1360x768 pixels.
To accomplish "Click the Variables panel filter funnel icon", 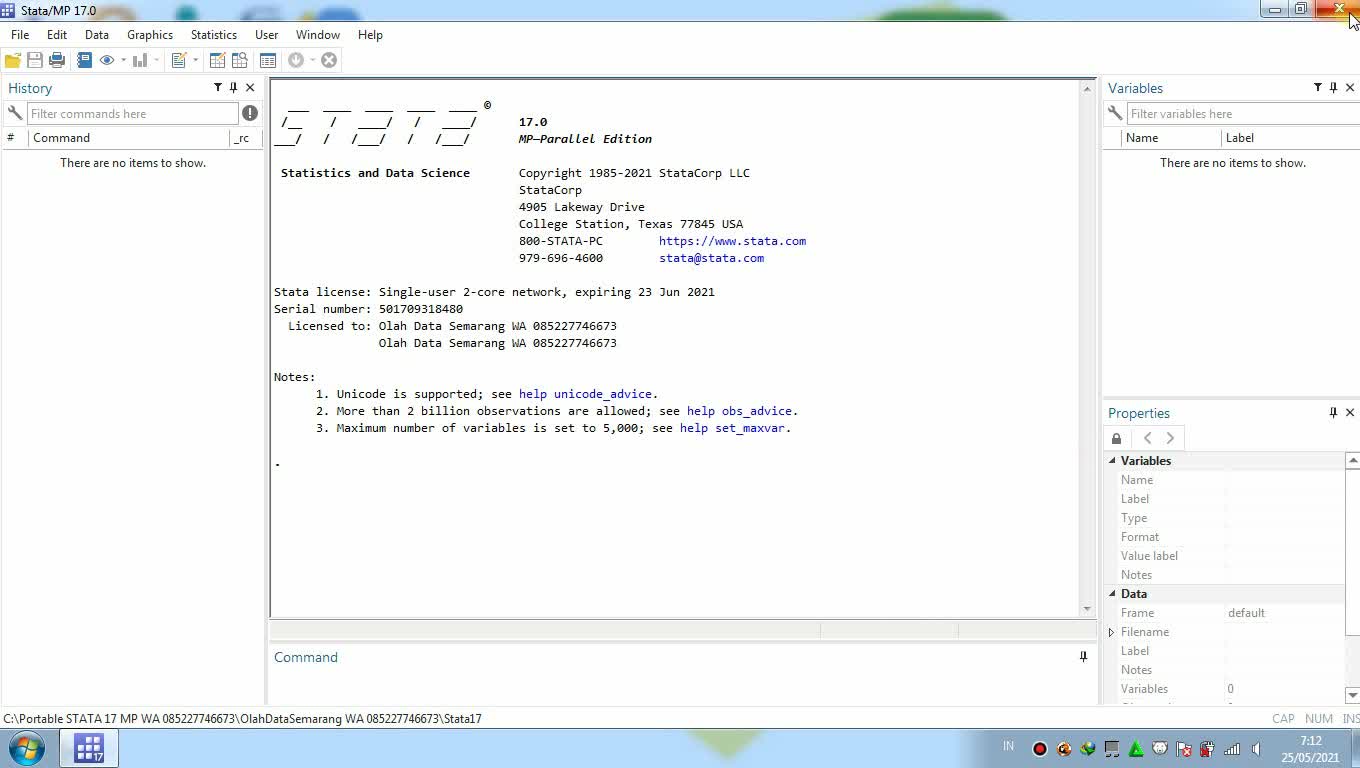I will [x=1318, y=88].
